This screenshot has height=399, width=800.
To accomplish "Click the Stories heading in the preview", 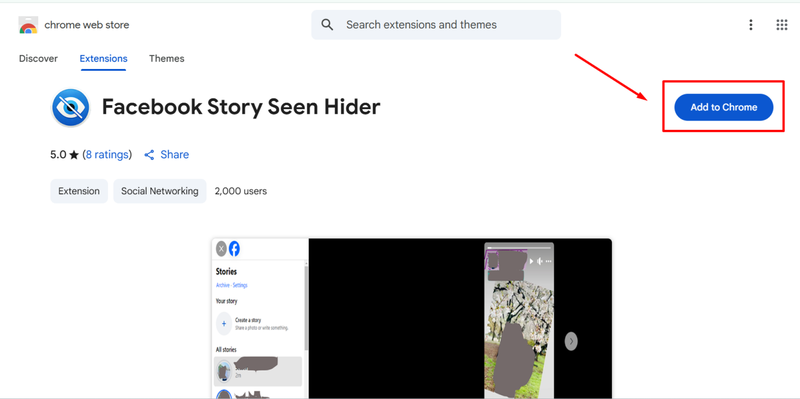I will coord(227,271).
